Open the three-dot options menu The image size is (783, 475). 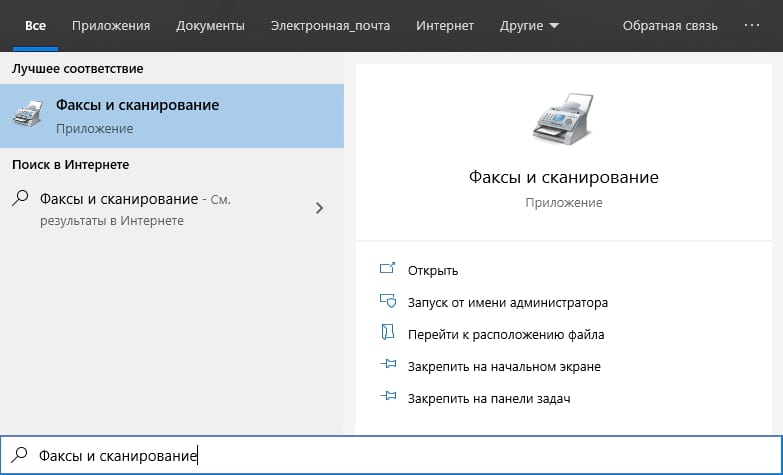point(752,25)
